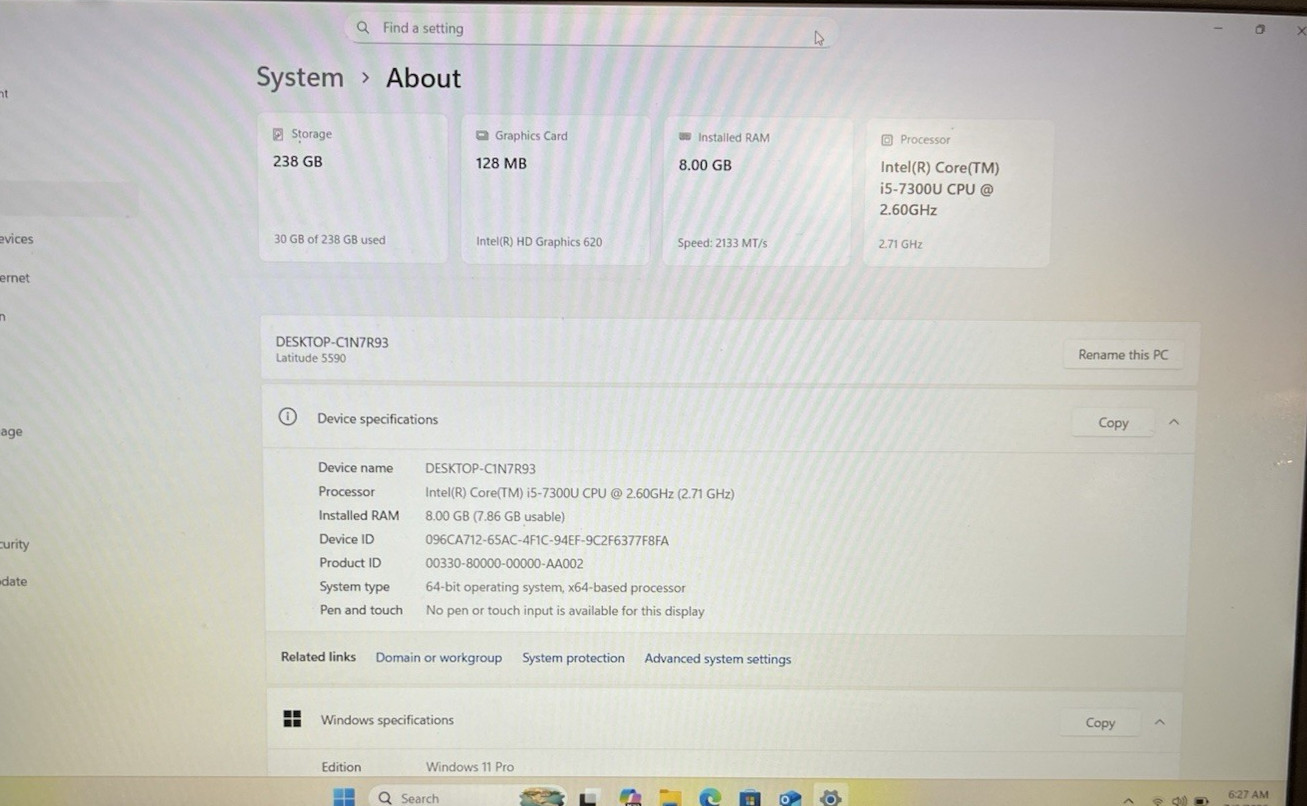Screen dimensions: 1307x806
Task: Open the Graphics Card tile
Action: [555, 190]
